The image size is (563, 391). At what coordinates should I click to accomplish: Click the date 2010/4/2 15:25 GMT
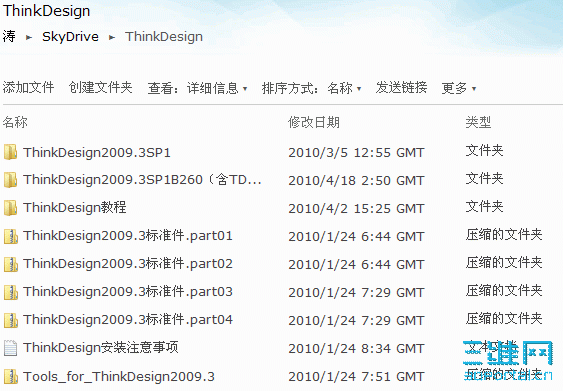coord(356,209)
